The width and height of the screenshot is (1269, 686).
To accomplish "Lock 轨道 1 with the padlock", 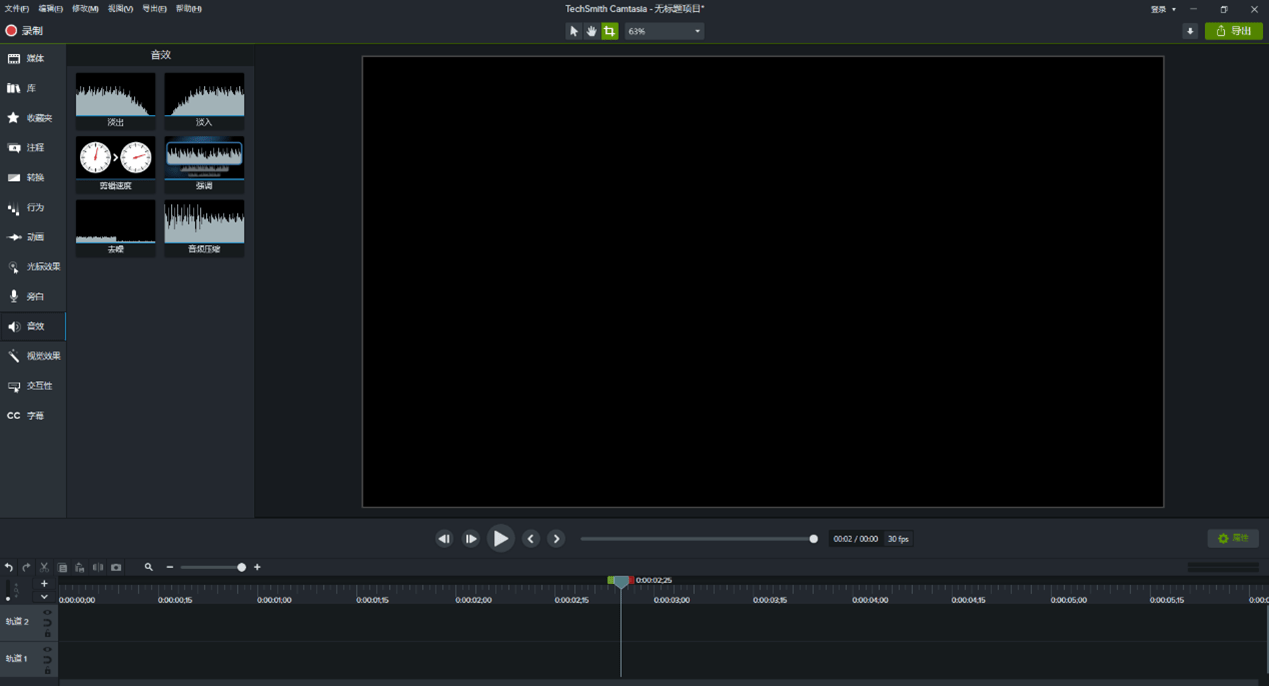I will 47,670.
